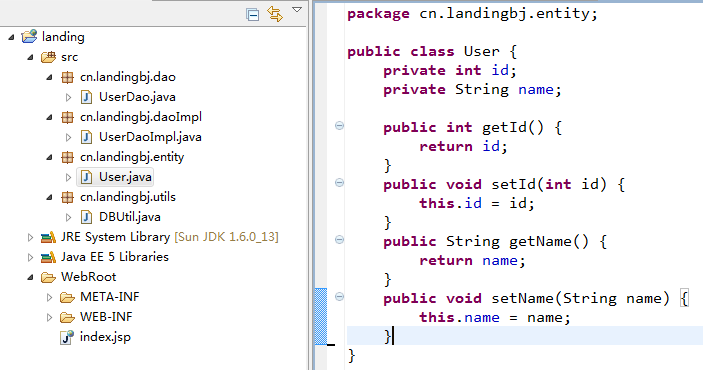Fold the setId(int id) method

(x=339, y=183)
